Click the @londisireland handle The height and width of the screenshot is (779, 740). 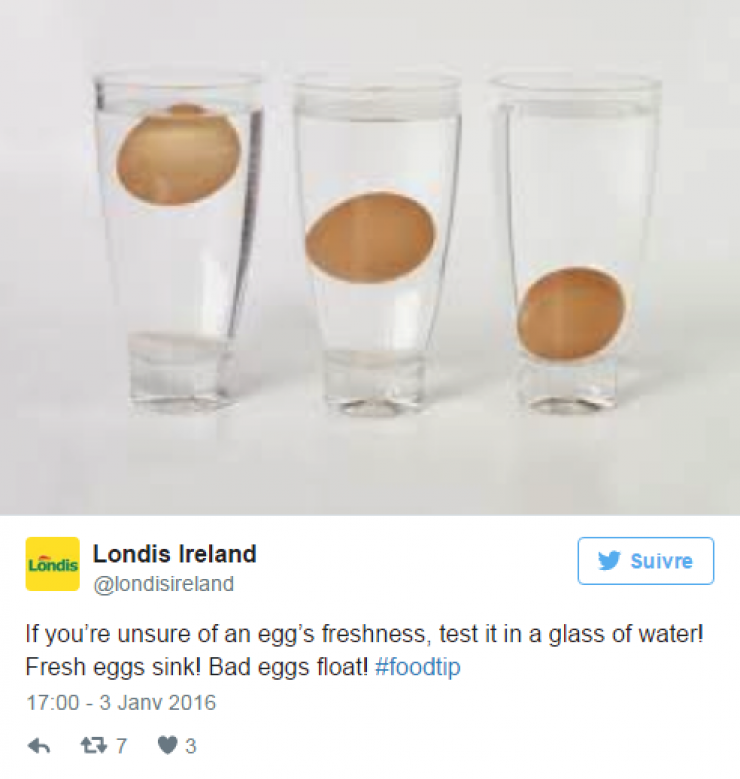163,585
